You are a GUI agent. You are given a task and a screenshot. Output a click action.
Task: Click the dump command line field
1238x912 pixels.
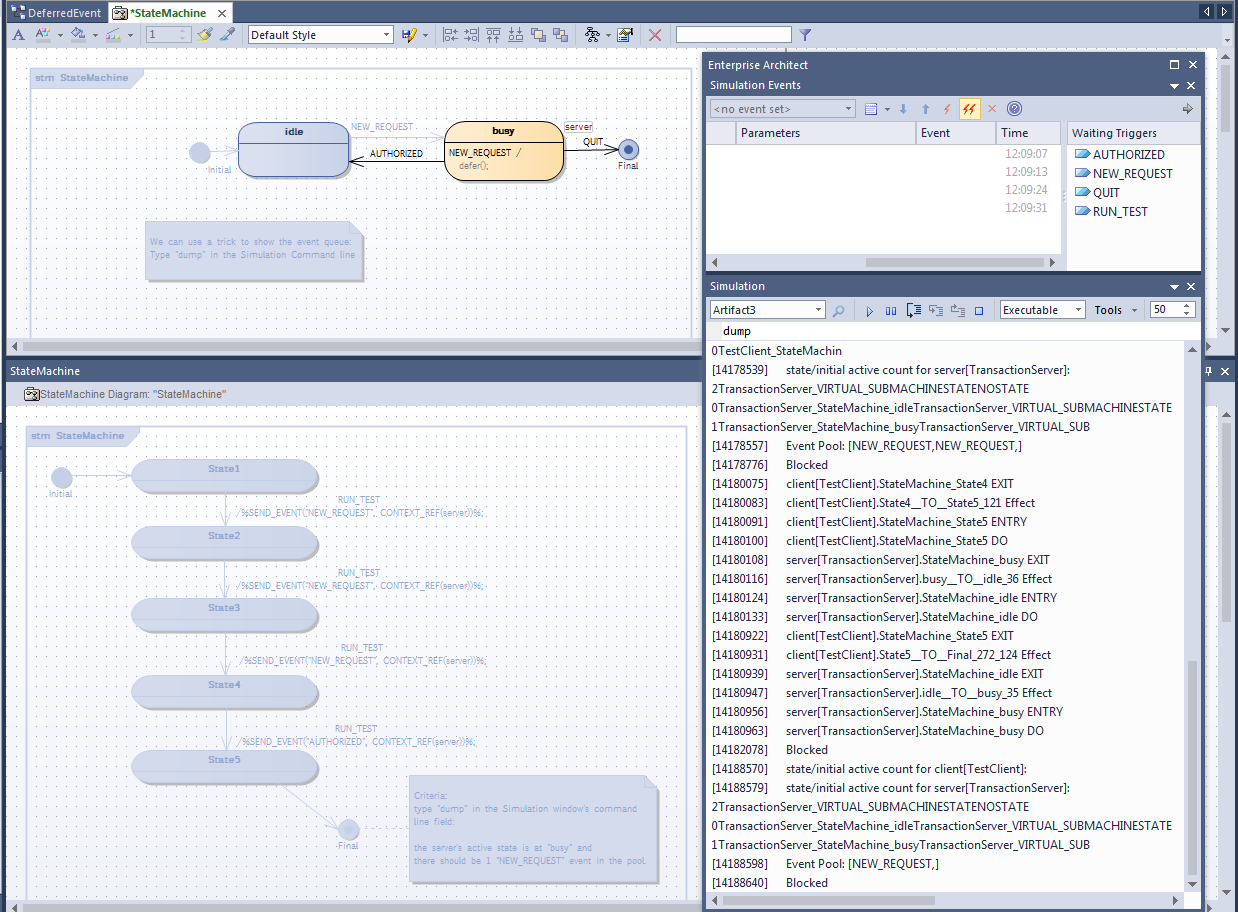[950, 331]
